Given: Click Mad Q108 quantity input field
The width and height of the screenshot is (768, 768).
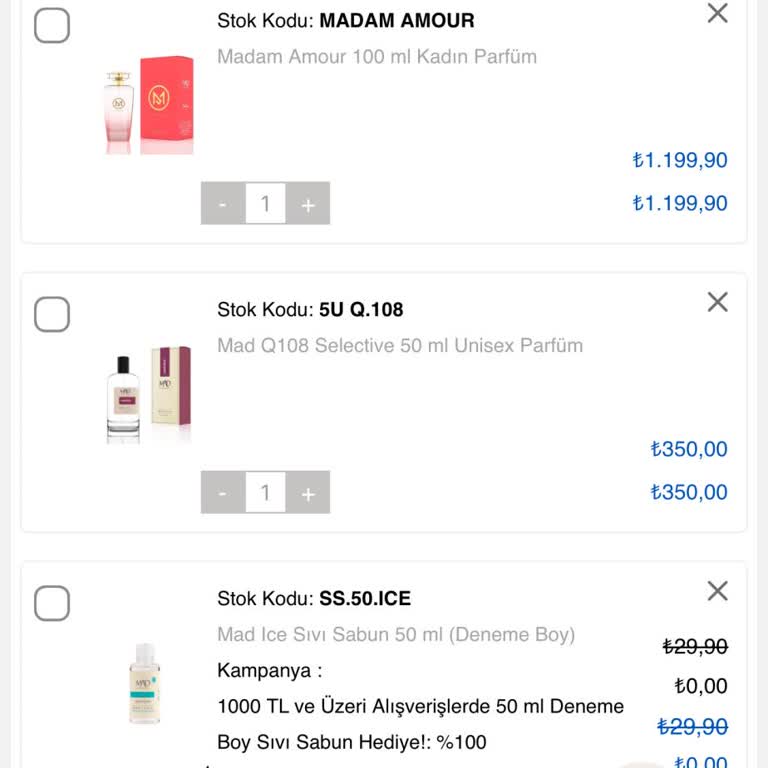Looking at the screenshot, I should [x=265, y=493].
